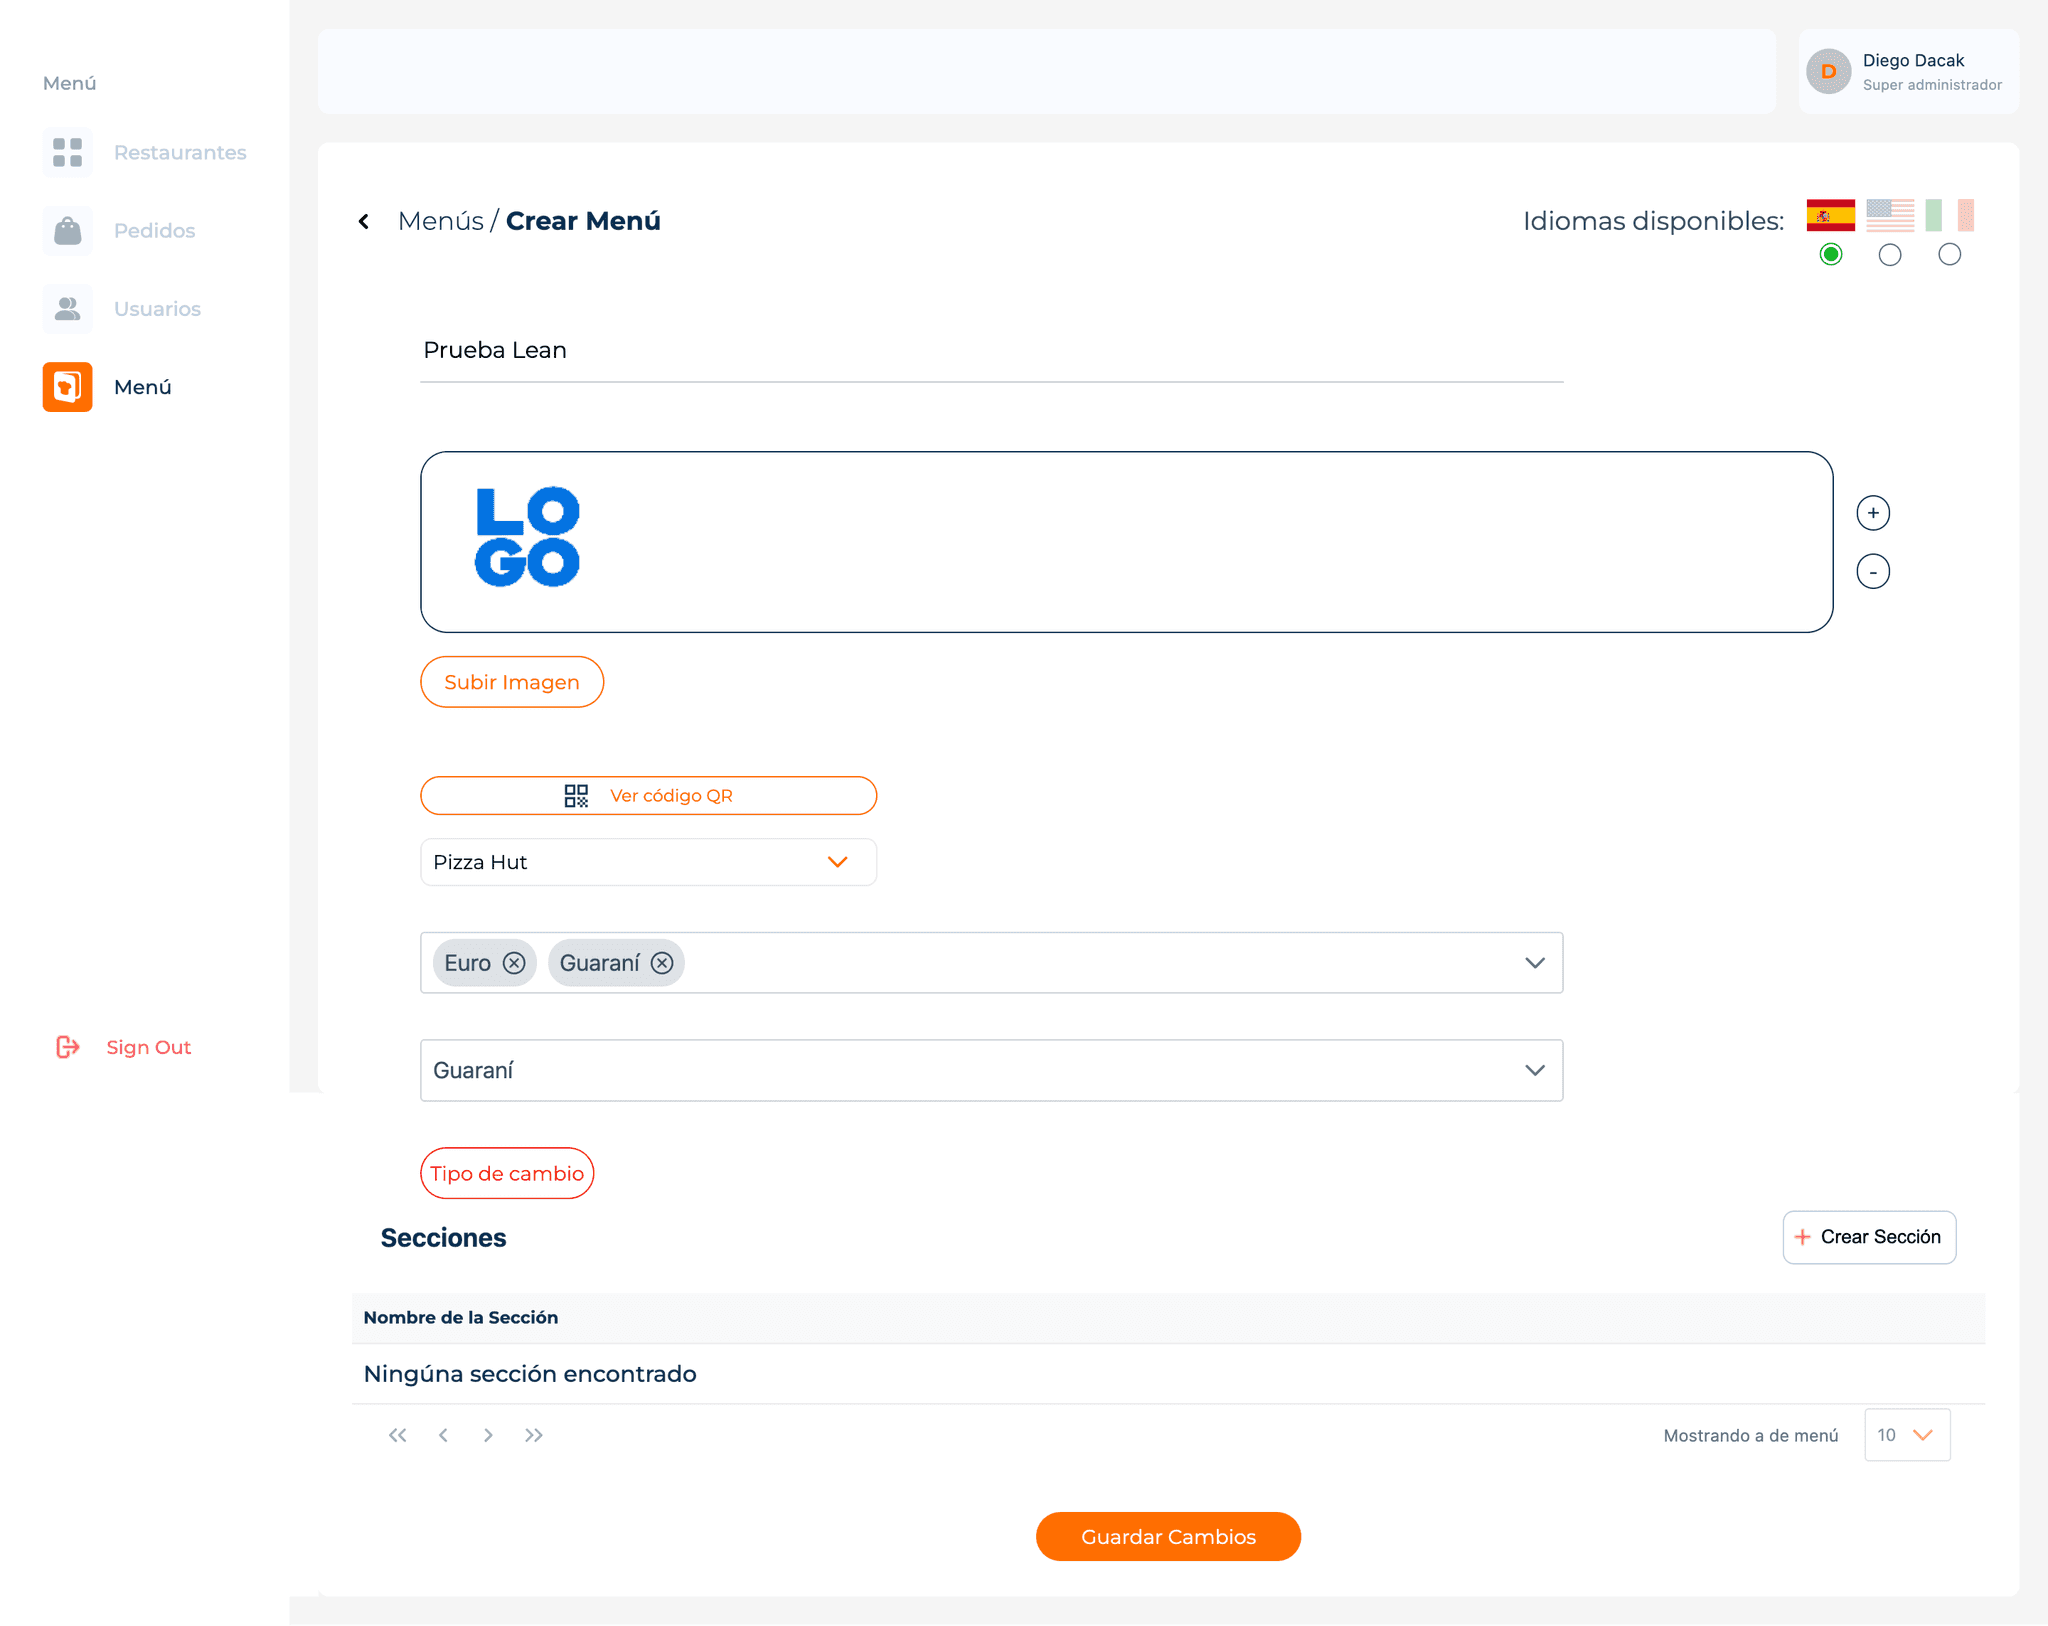Open the Pizza Hut restaurant dropdown
The height and width of the screenshot is (1626, 2048).
[x=648, y=862]
